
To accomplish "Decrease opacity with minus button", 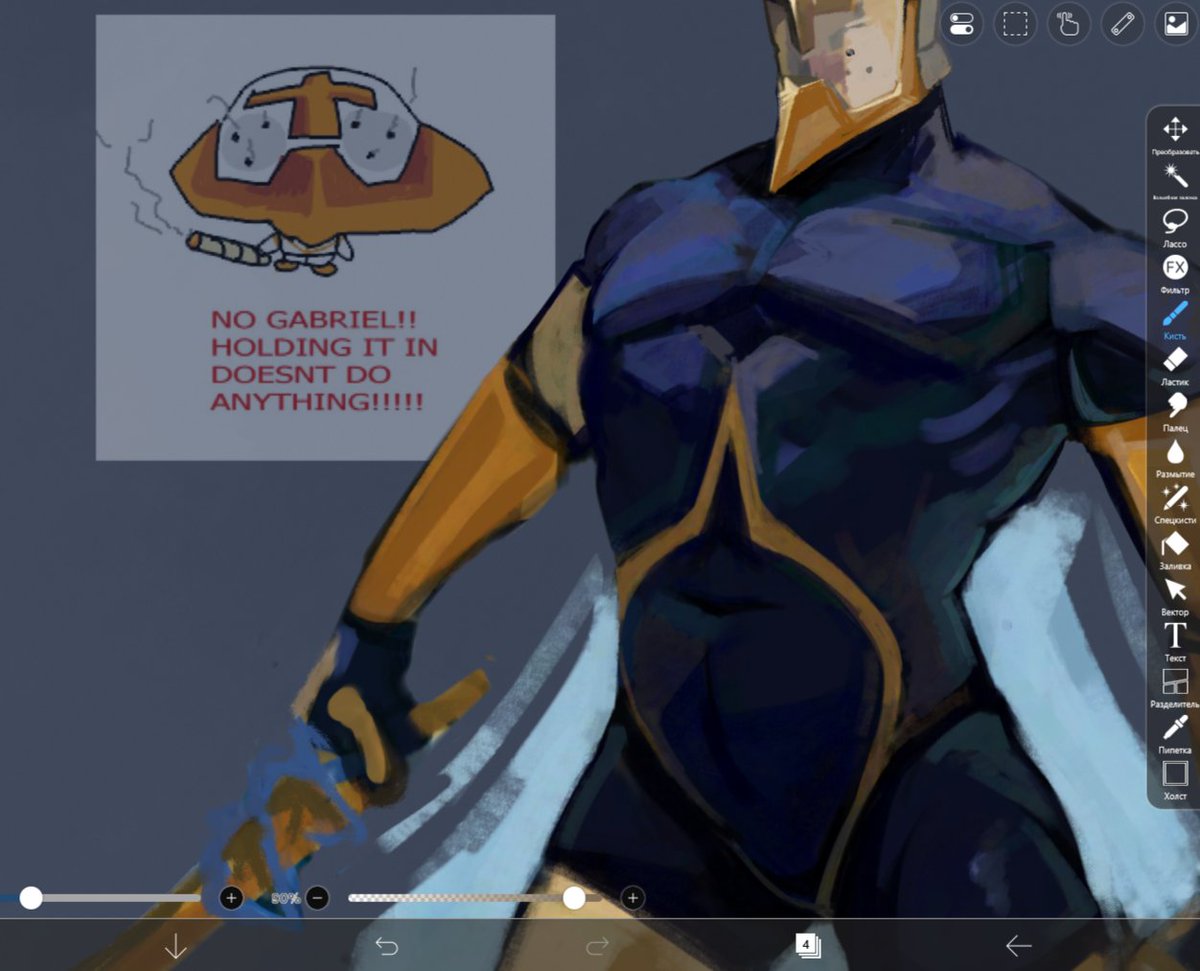I will (317, 898).
